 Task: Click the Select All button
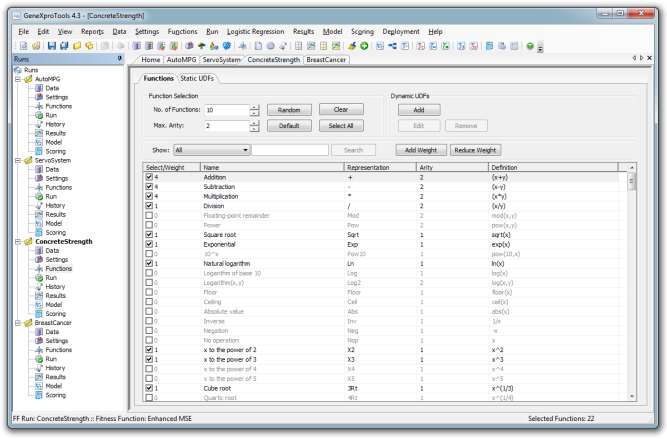point(341,126)
